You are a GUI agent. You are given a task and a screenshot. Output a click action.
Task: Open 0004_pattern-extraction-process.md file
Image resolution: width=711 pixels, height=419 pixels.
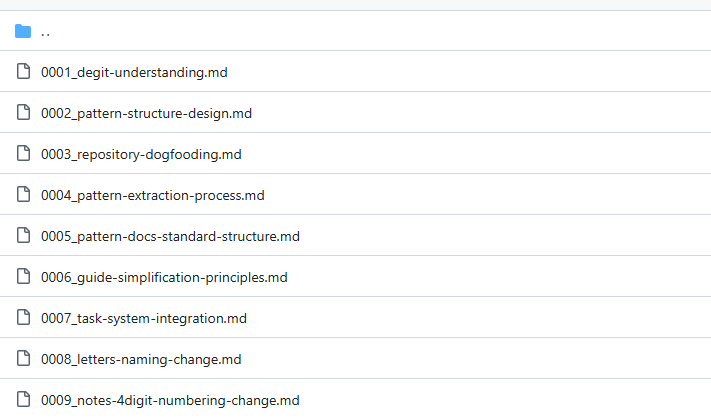pos(153,195)
